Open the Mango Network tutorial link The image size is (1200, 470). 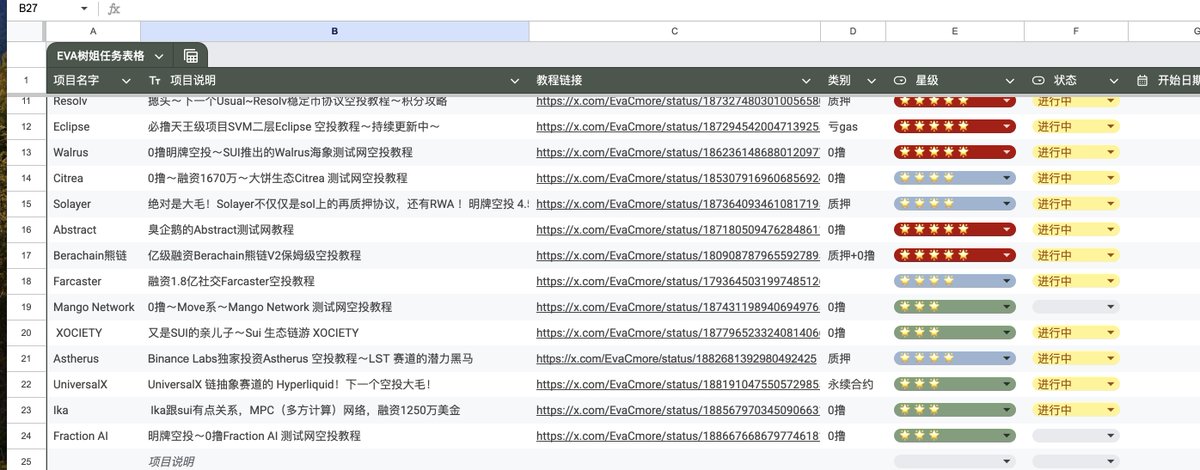678,307
